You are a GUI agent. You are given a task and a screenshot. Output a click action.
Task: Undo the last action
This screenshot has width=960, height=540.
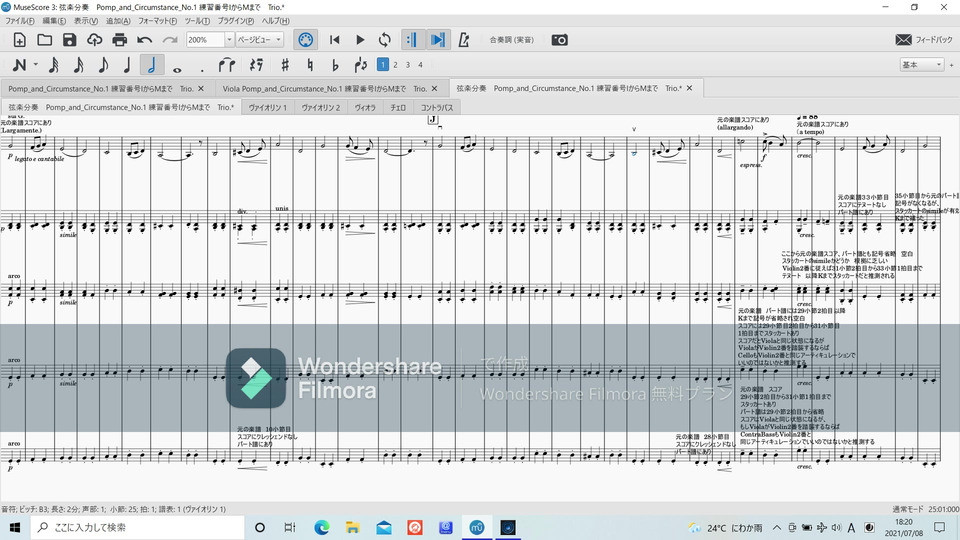(144, 40)
